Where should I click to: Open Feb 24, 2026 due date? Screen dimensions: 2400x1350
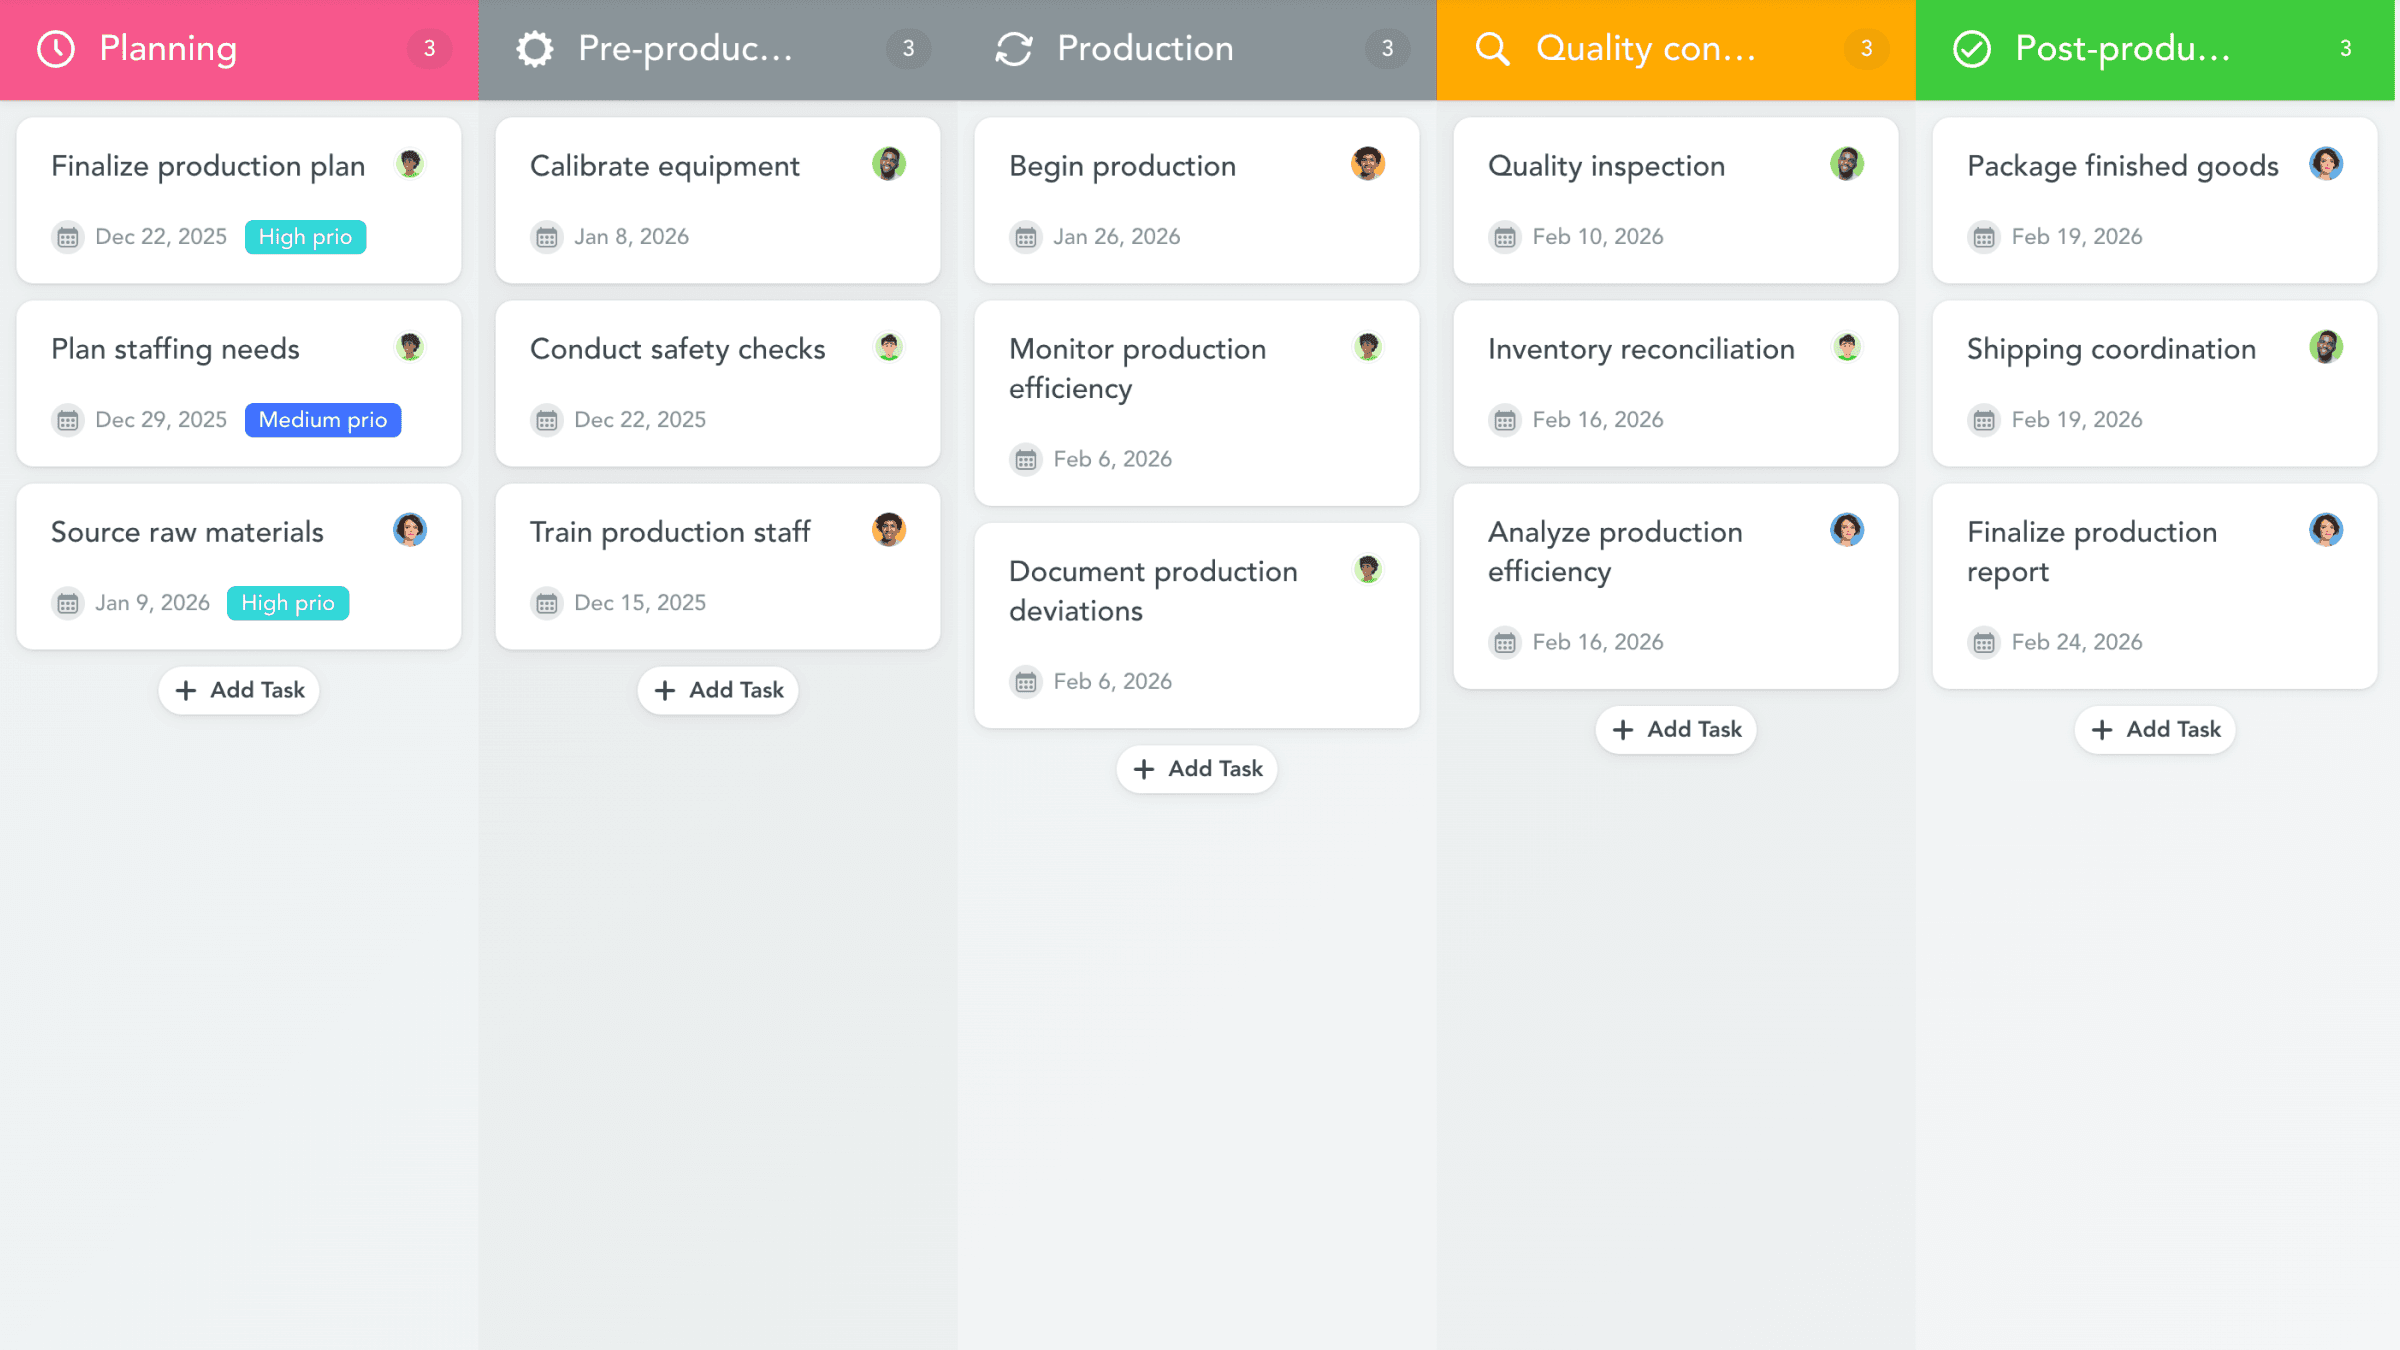2076,642
